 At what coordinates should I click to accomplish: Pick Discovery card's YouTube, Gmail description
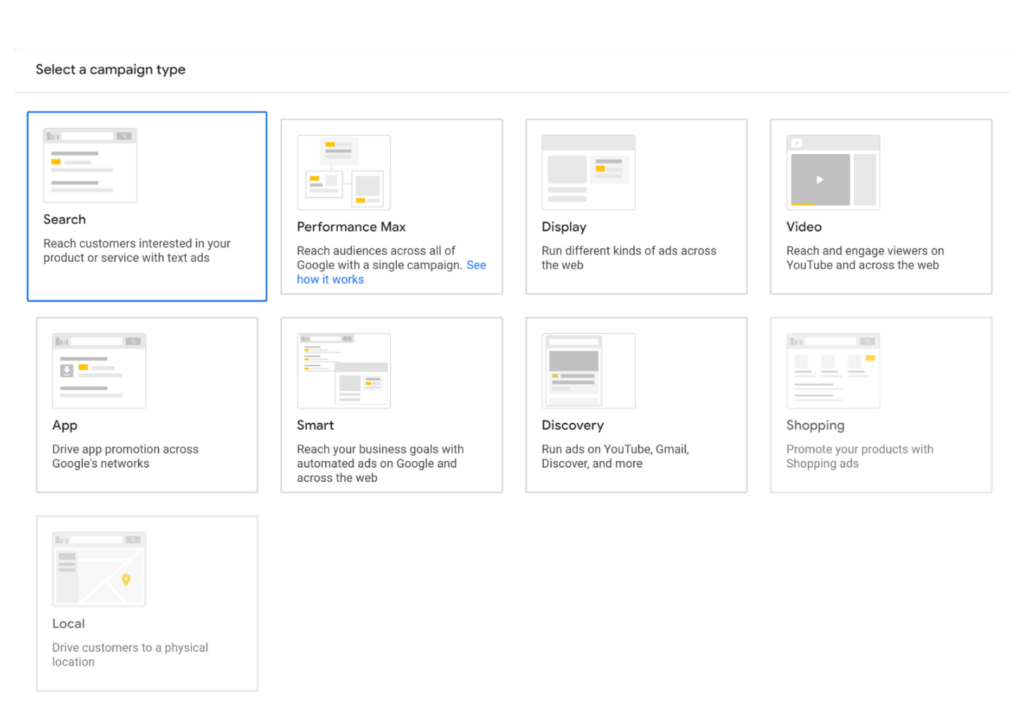[x=615, y=456]
